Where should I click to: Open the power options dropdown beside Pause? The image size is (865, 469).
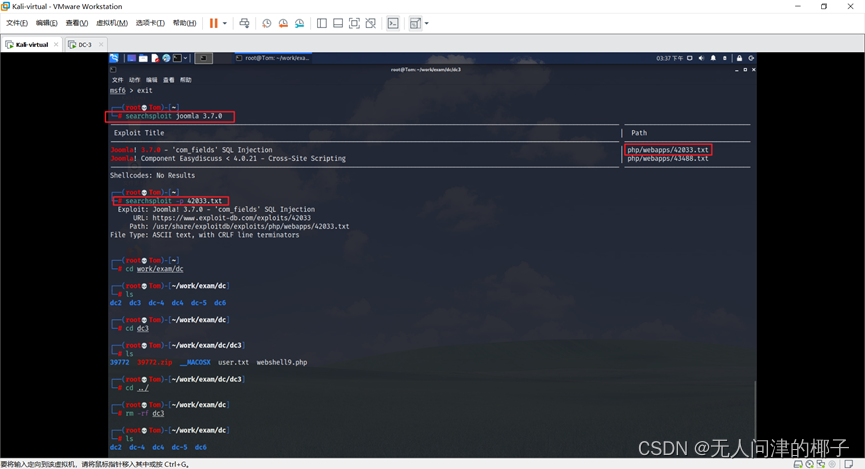pos(225,23)
